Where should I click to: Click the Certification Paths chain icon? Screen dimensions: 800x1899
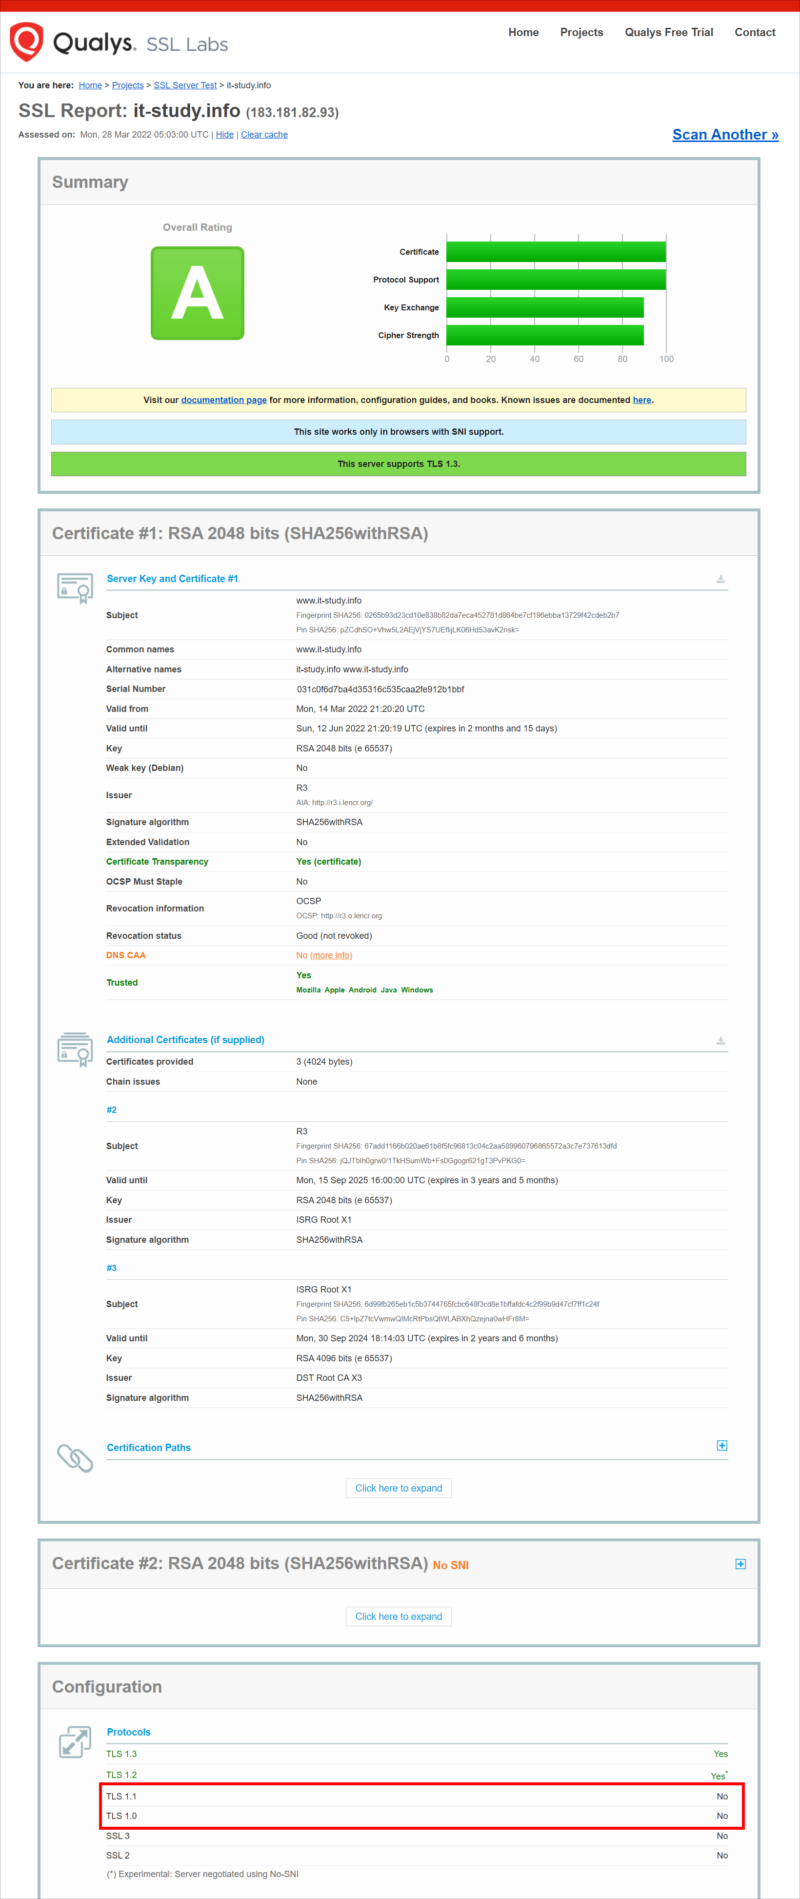click(x=74, y=1457)
